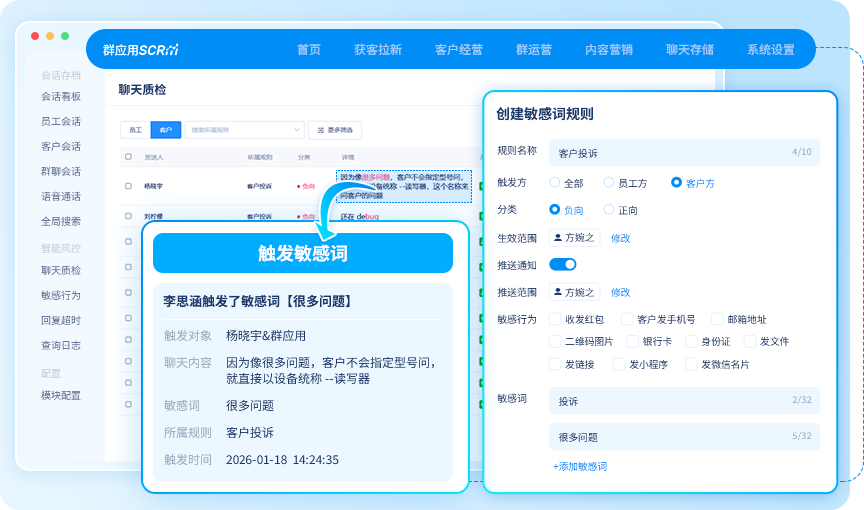
Task: Select 会话看板 in the sidebar
Action: [x=61, y=96]
